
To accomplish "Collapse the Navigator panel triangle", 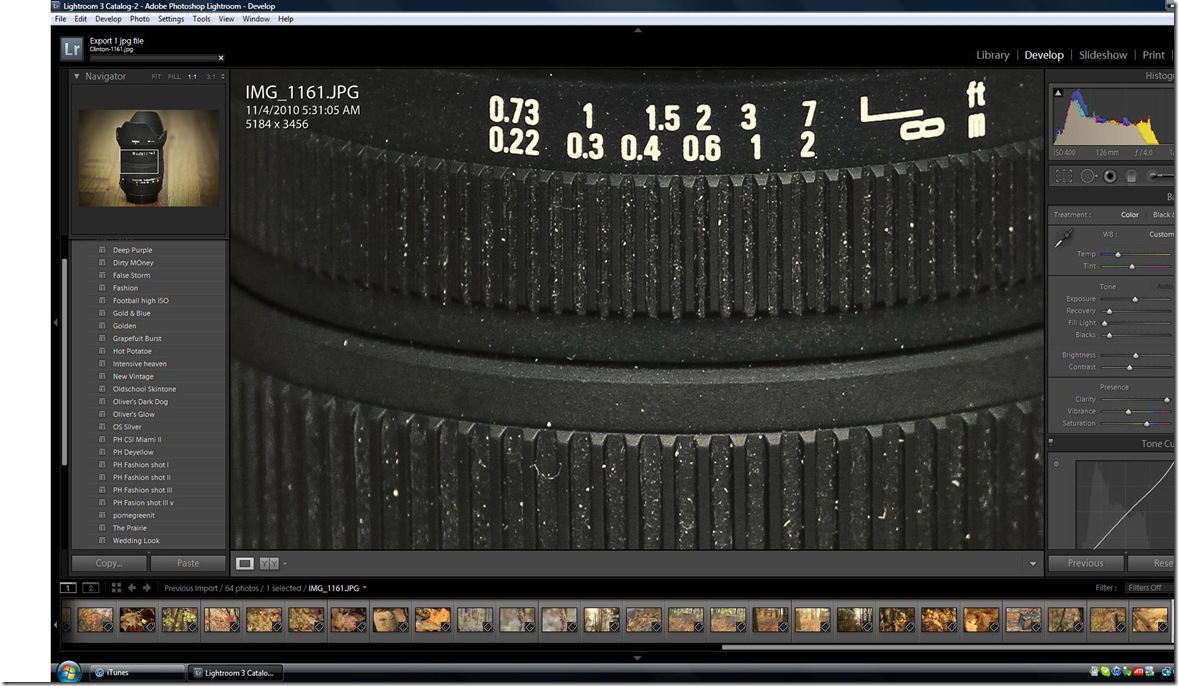I will tap(76, 76).
